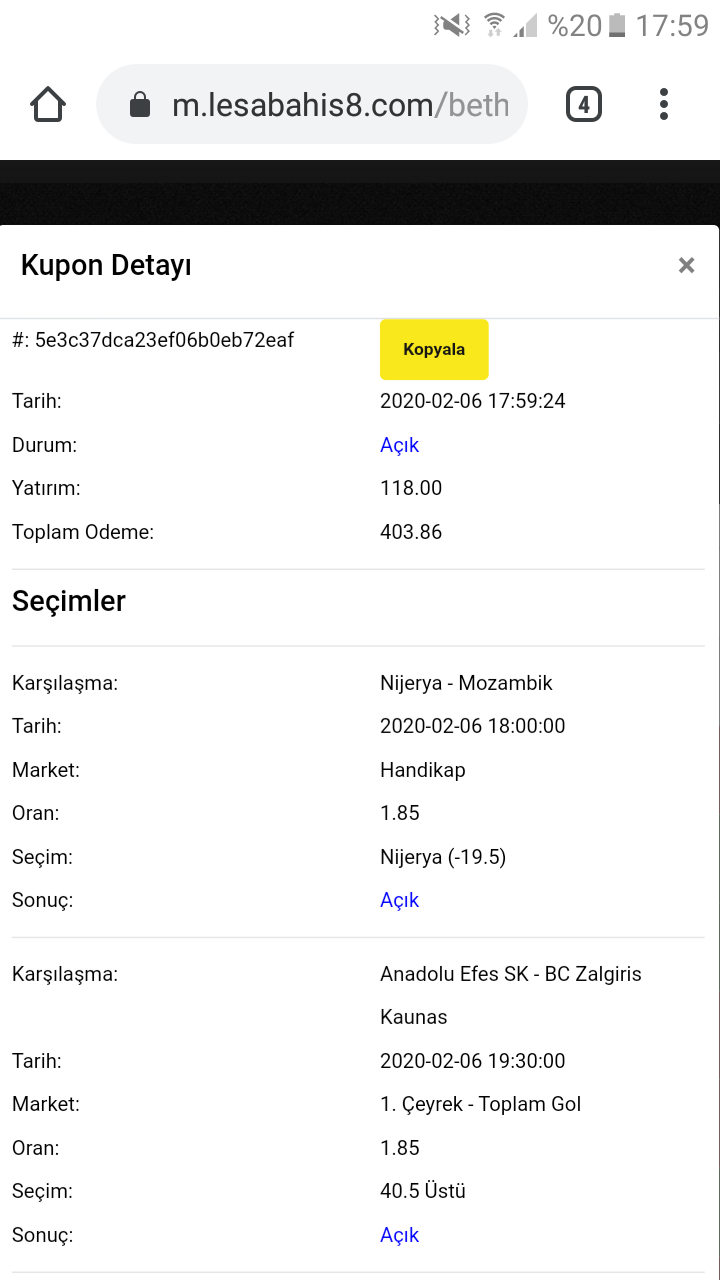720x1280 pixels.
Task: Tap the Seçimler section heading
Action: (x=69, y=601)
